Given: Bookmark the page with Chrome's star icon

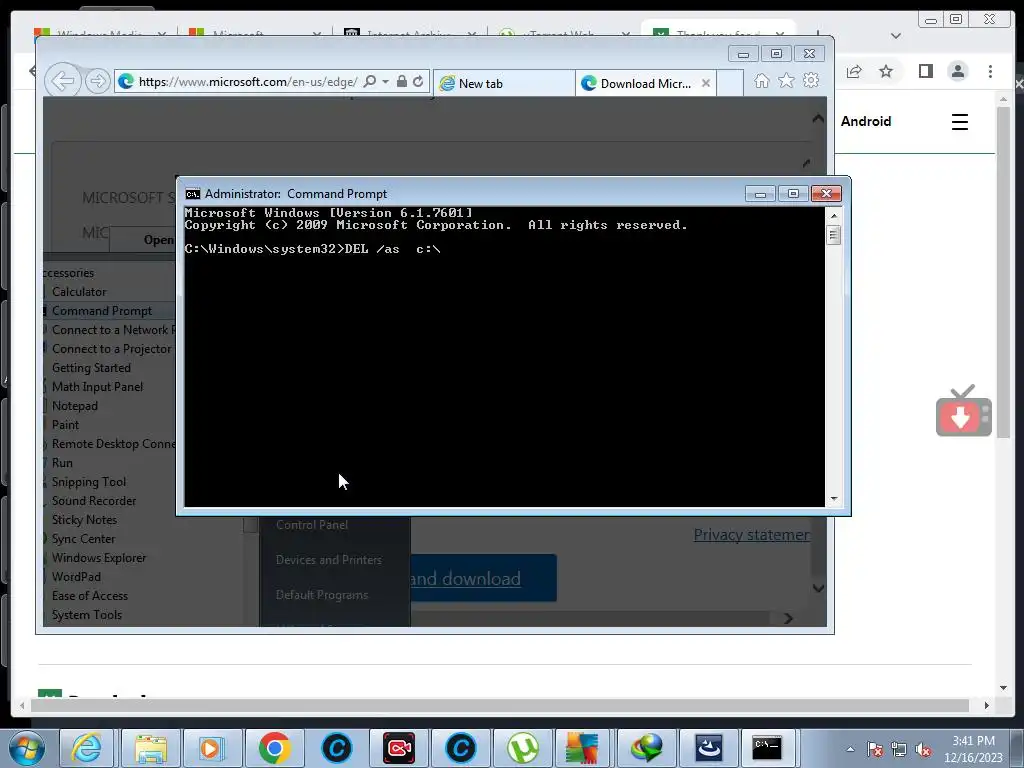Looking at the screenshot, I should (x=886, y=71).
